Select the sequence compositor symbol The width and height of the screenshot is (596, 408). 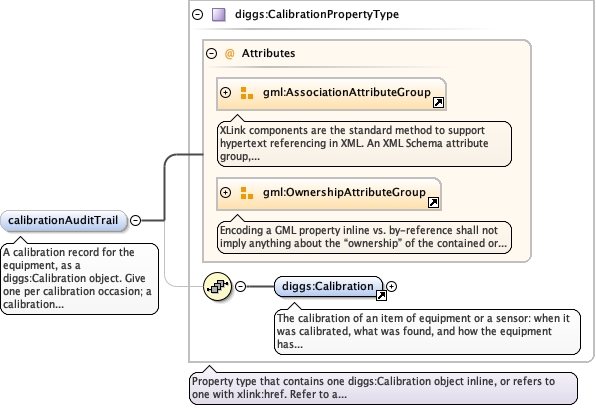(217, 286)
